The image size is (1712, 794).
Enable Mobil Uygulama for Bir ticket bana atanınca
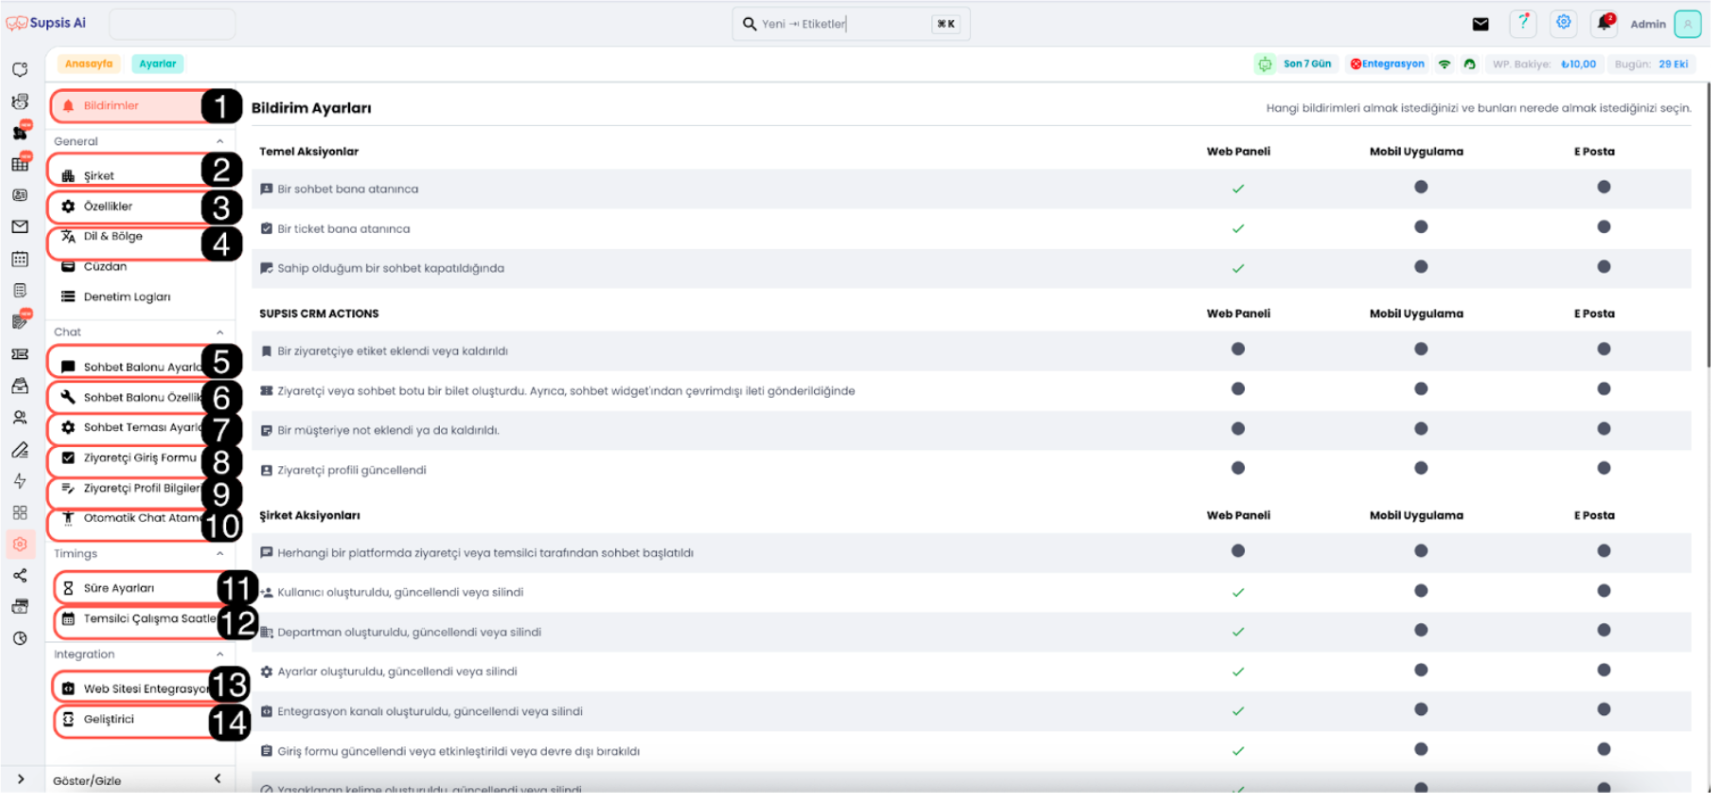(1421, 227)
